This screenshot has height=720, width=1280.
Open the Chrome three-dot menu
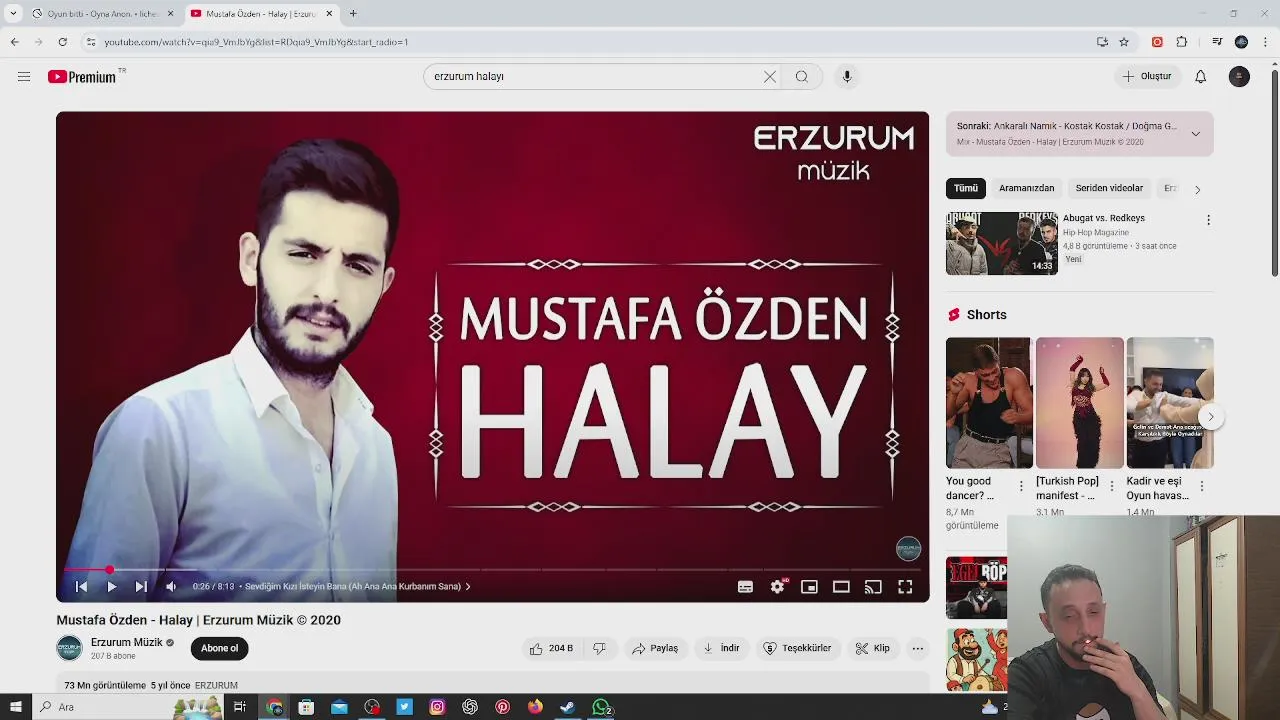tap(1266, 42)
